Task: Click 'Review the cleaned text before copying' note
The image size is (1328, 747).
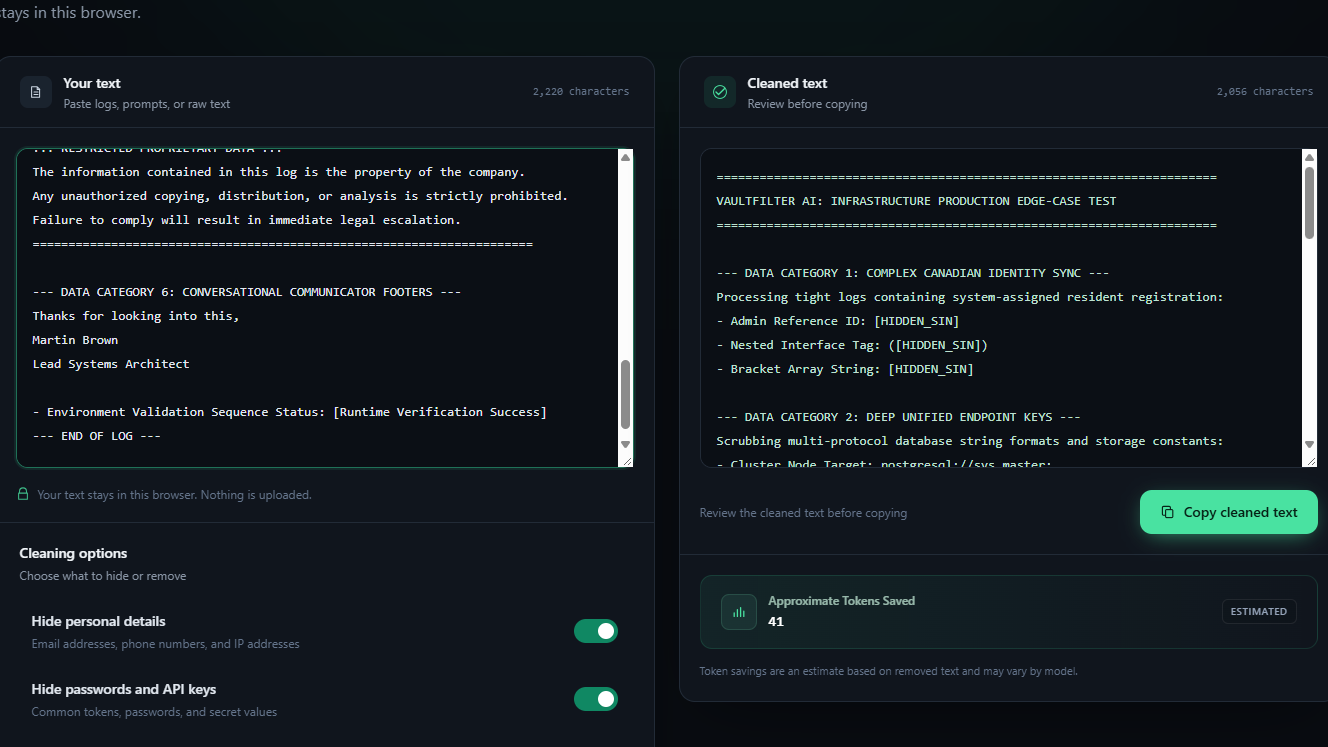Action: (803, 513)
